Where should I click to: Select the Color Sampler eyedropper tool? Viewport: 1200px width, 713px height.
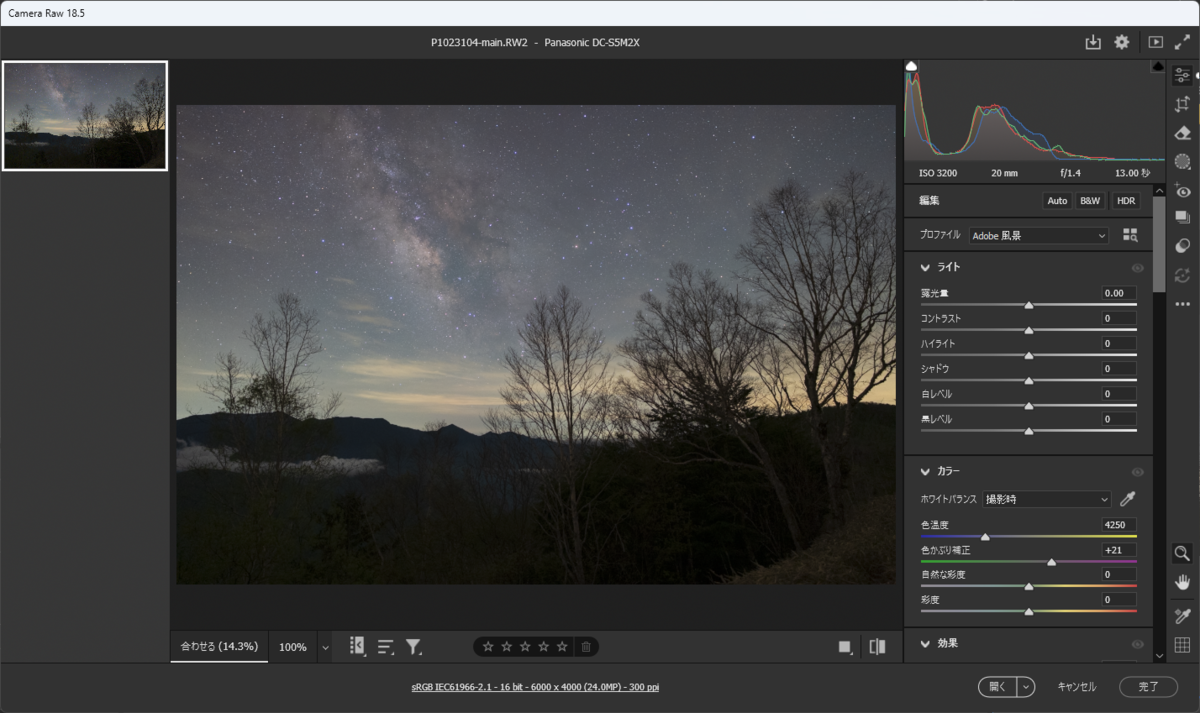click(x=1182, y=617)
